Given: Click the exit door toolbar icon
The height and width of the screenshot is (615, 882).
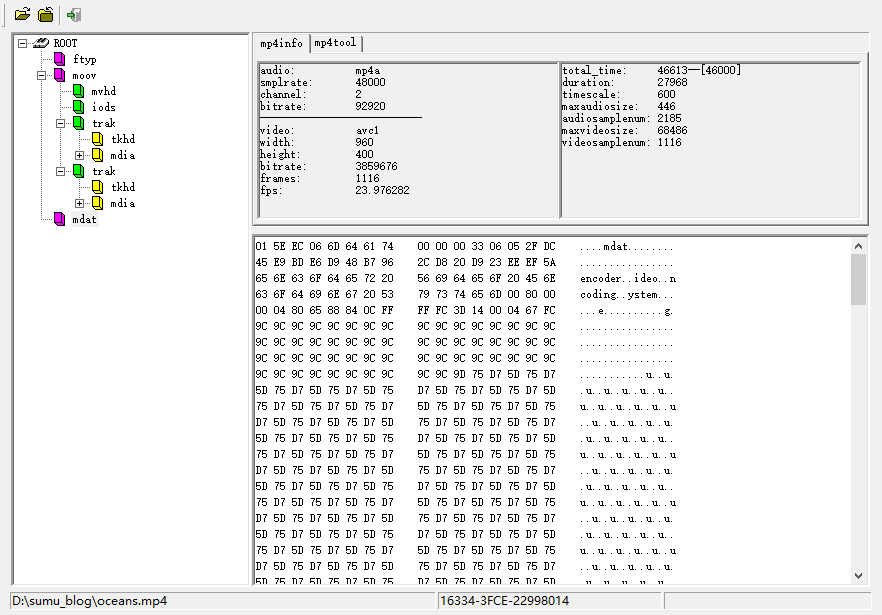Looking at the screenshot, I should pyautogui.click(x=74, y=15).
